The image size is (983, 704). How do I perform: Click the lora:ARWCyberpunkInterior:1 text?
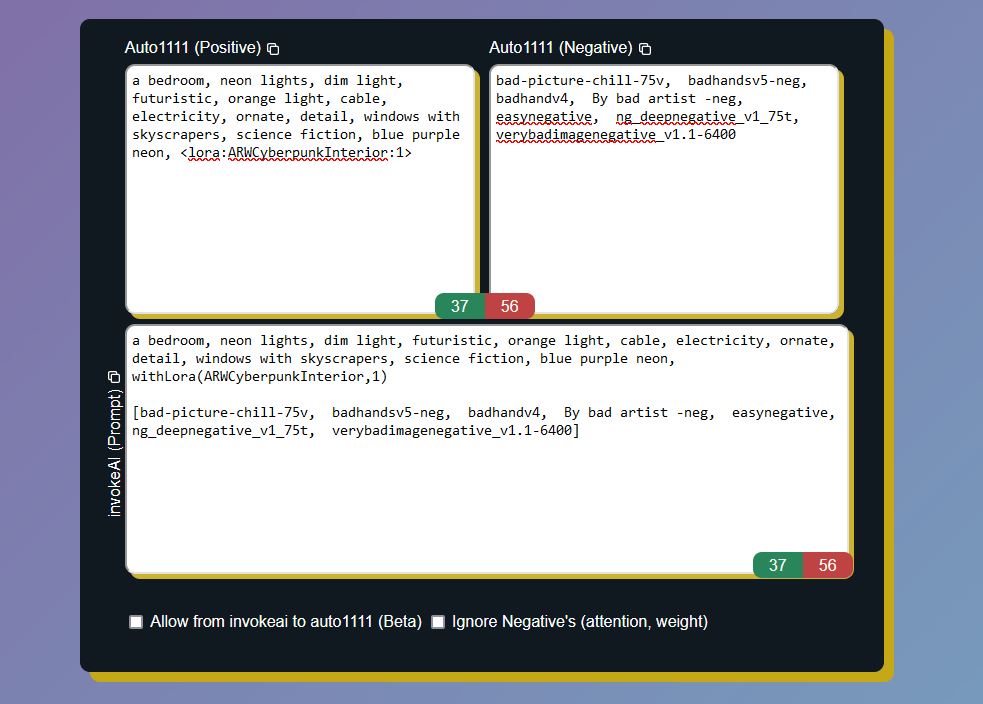point(296,153)
